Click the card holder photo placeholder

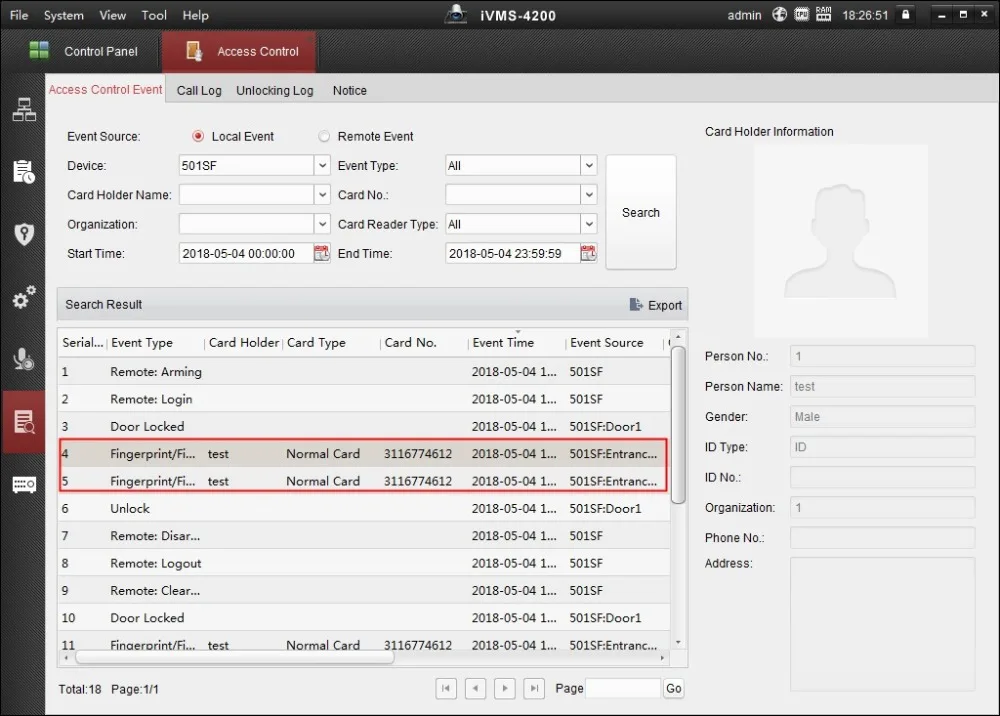coord(841,240)
